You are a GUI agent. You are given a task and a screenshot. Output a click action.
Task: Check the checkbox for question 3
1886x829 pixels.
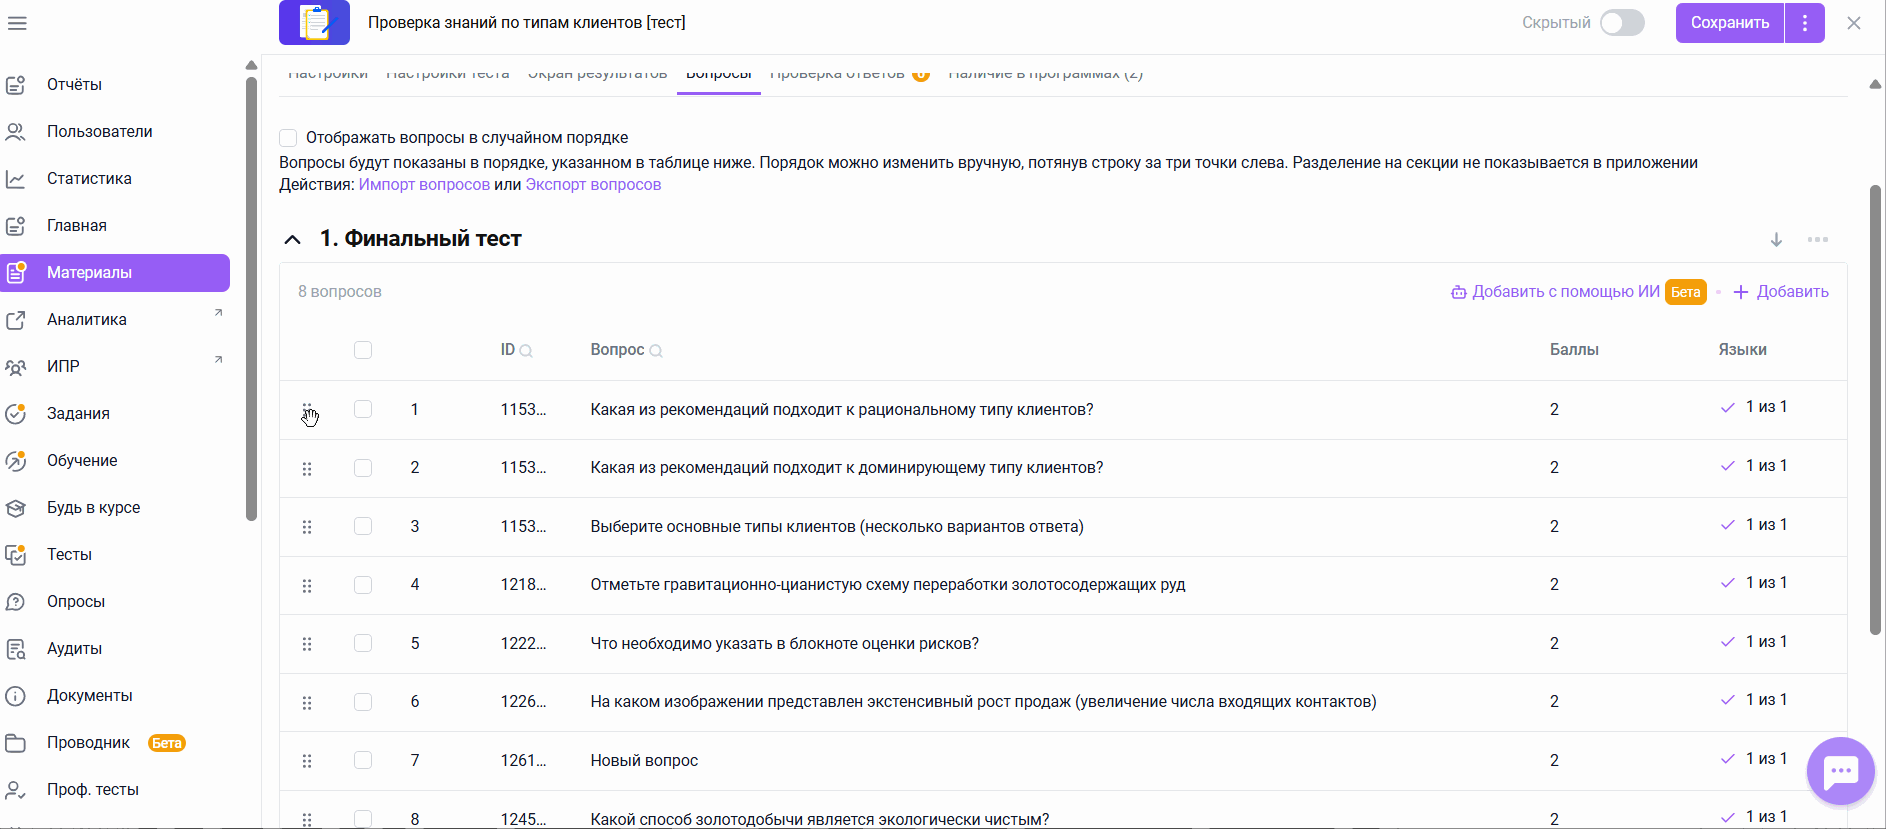click(x=363, y=526)
